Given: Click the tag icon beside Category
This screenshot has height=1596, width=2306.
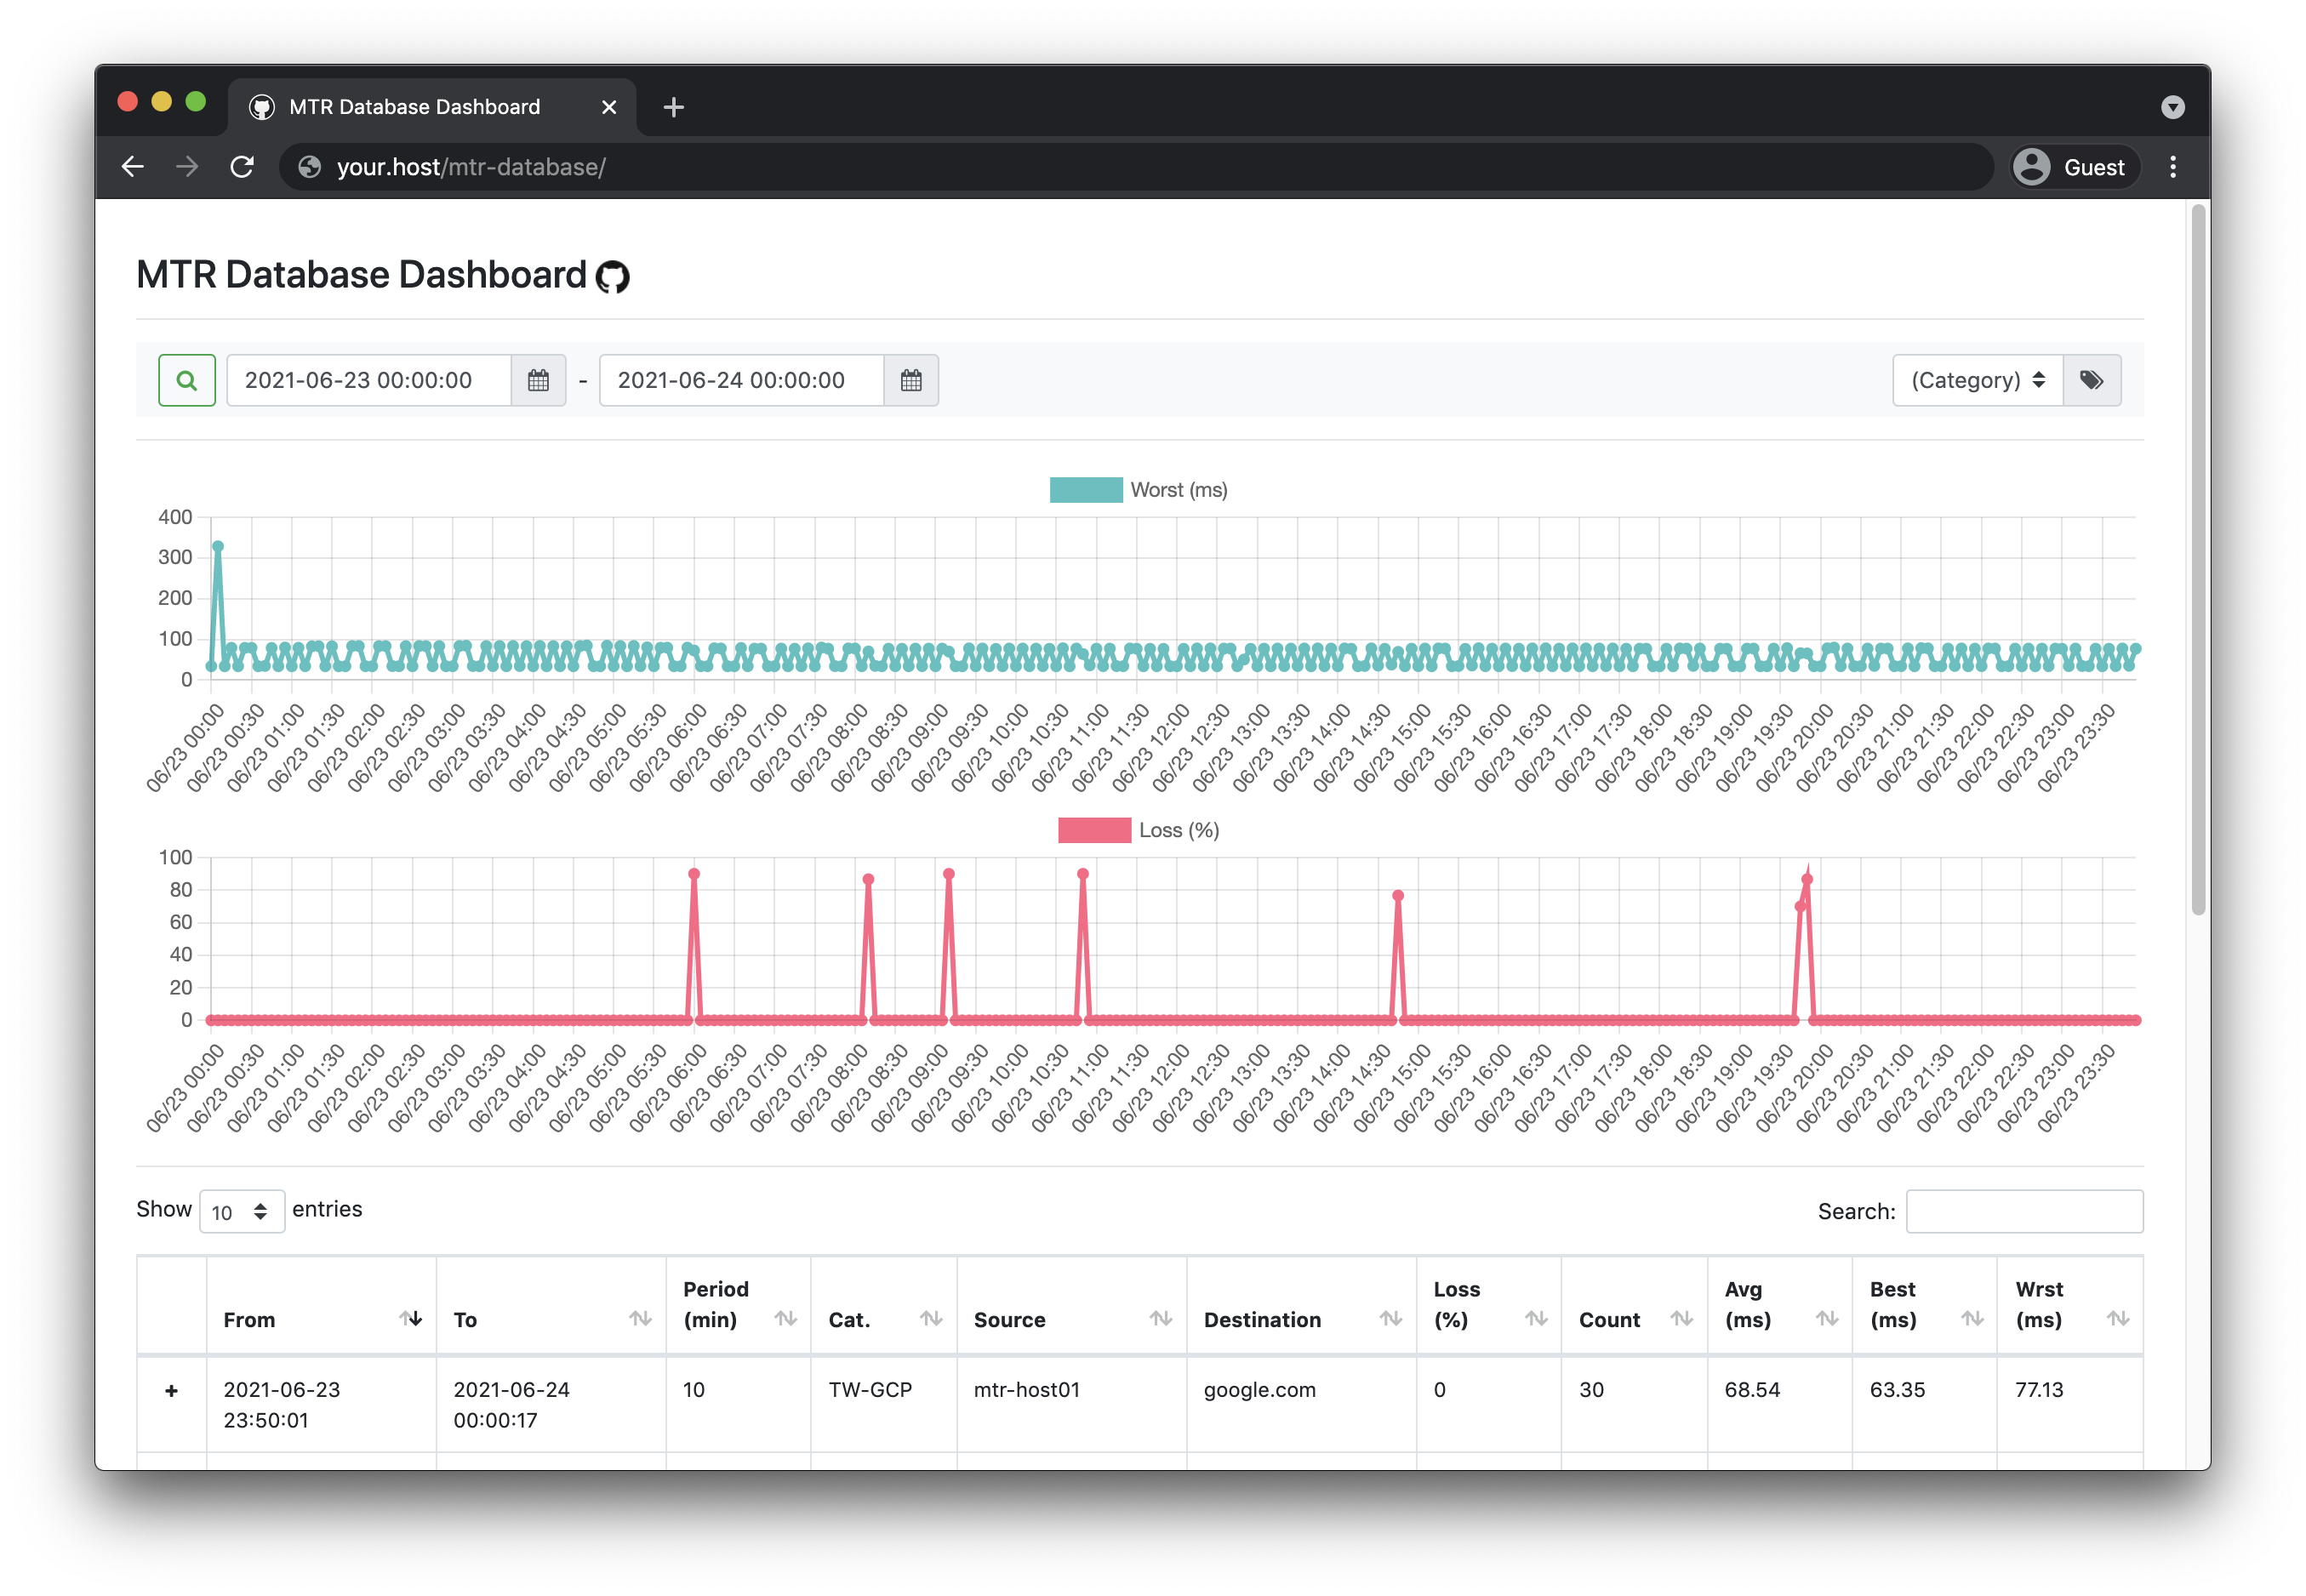Looking at the screenshot, I should (x=2091, y=380).
